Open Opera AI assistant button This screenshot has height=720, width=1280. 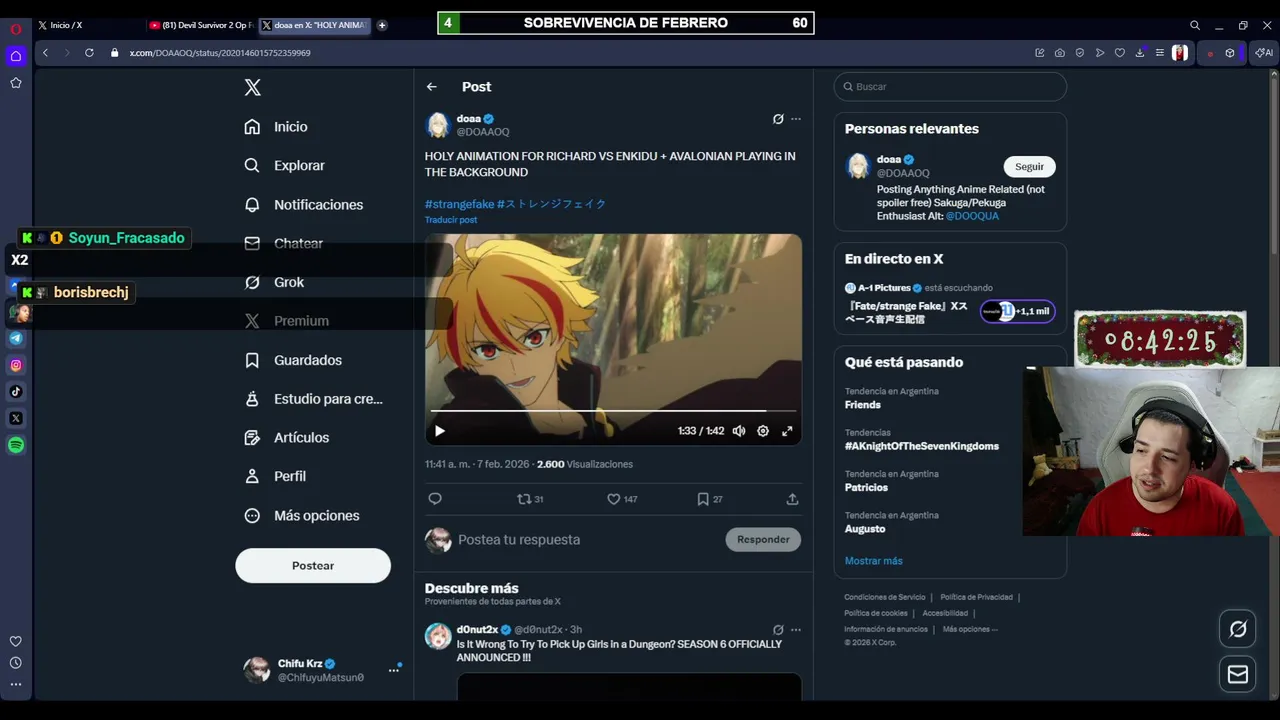tap(1264, 53)
